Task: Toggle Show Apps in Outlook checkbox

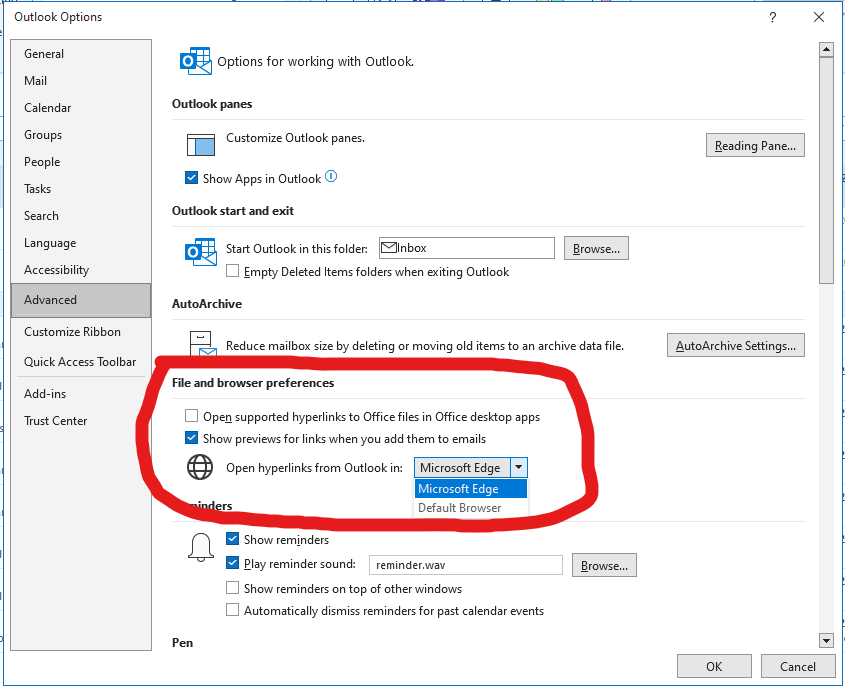Action: [x=191, y=178]
